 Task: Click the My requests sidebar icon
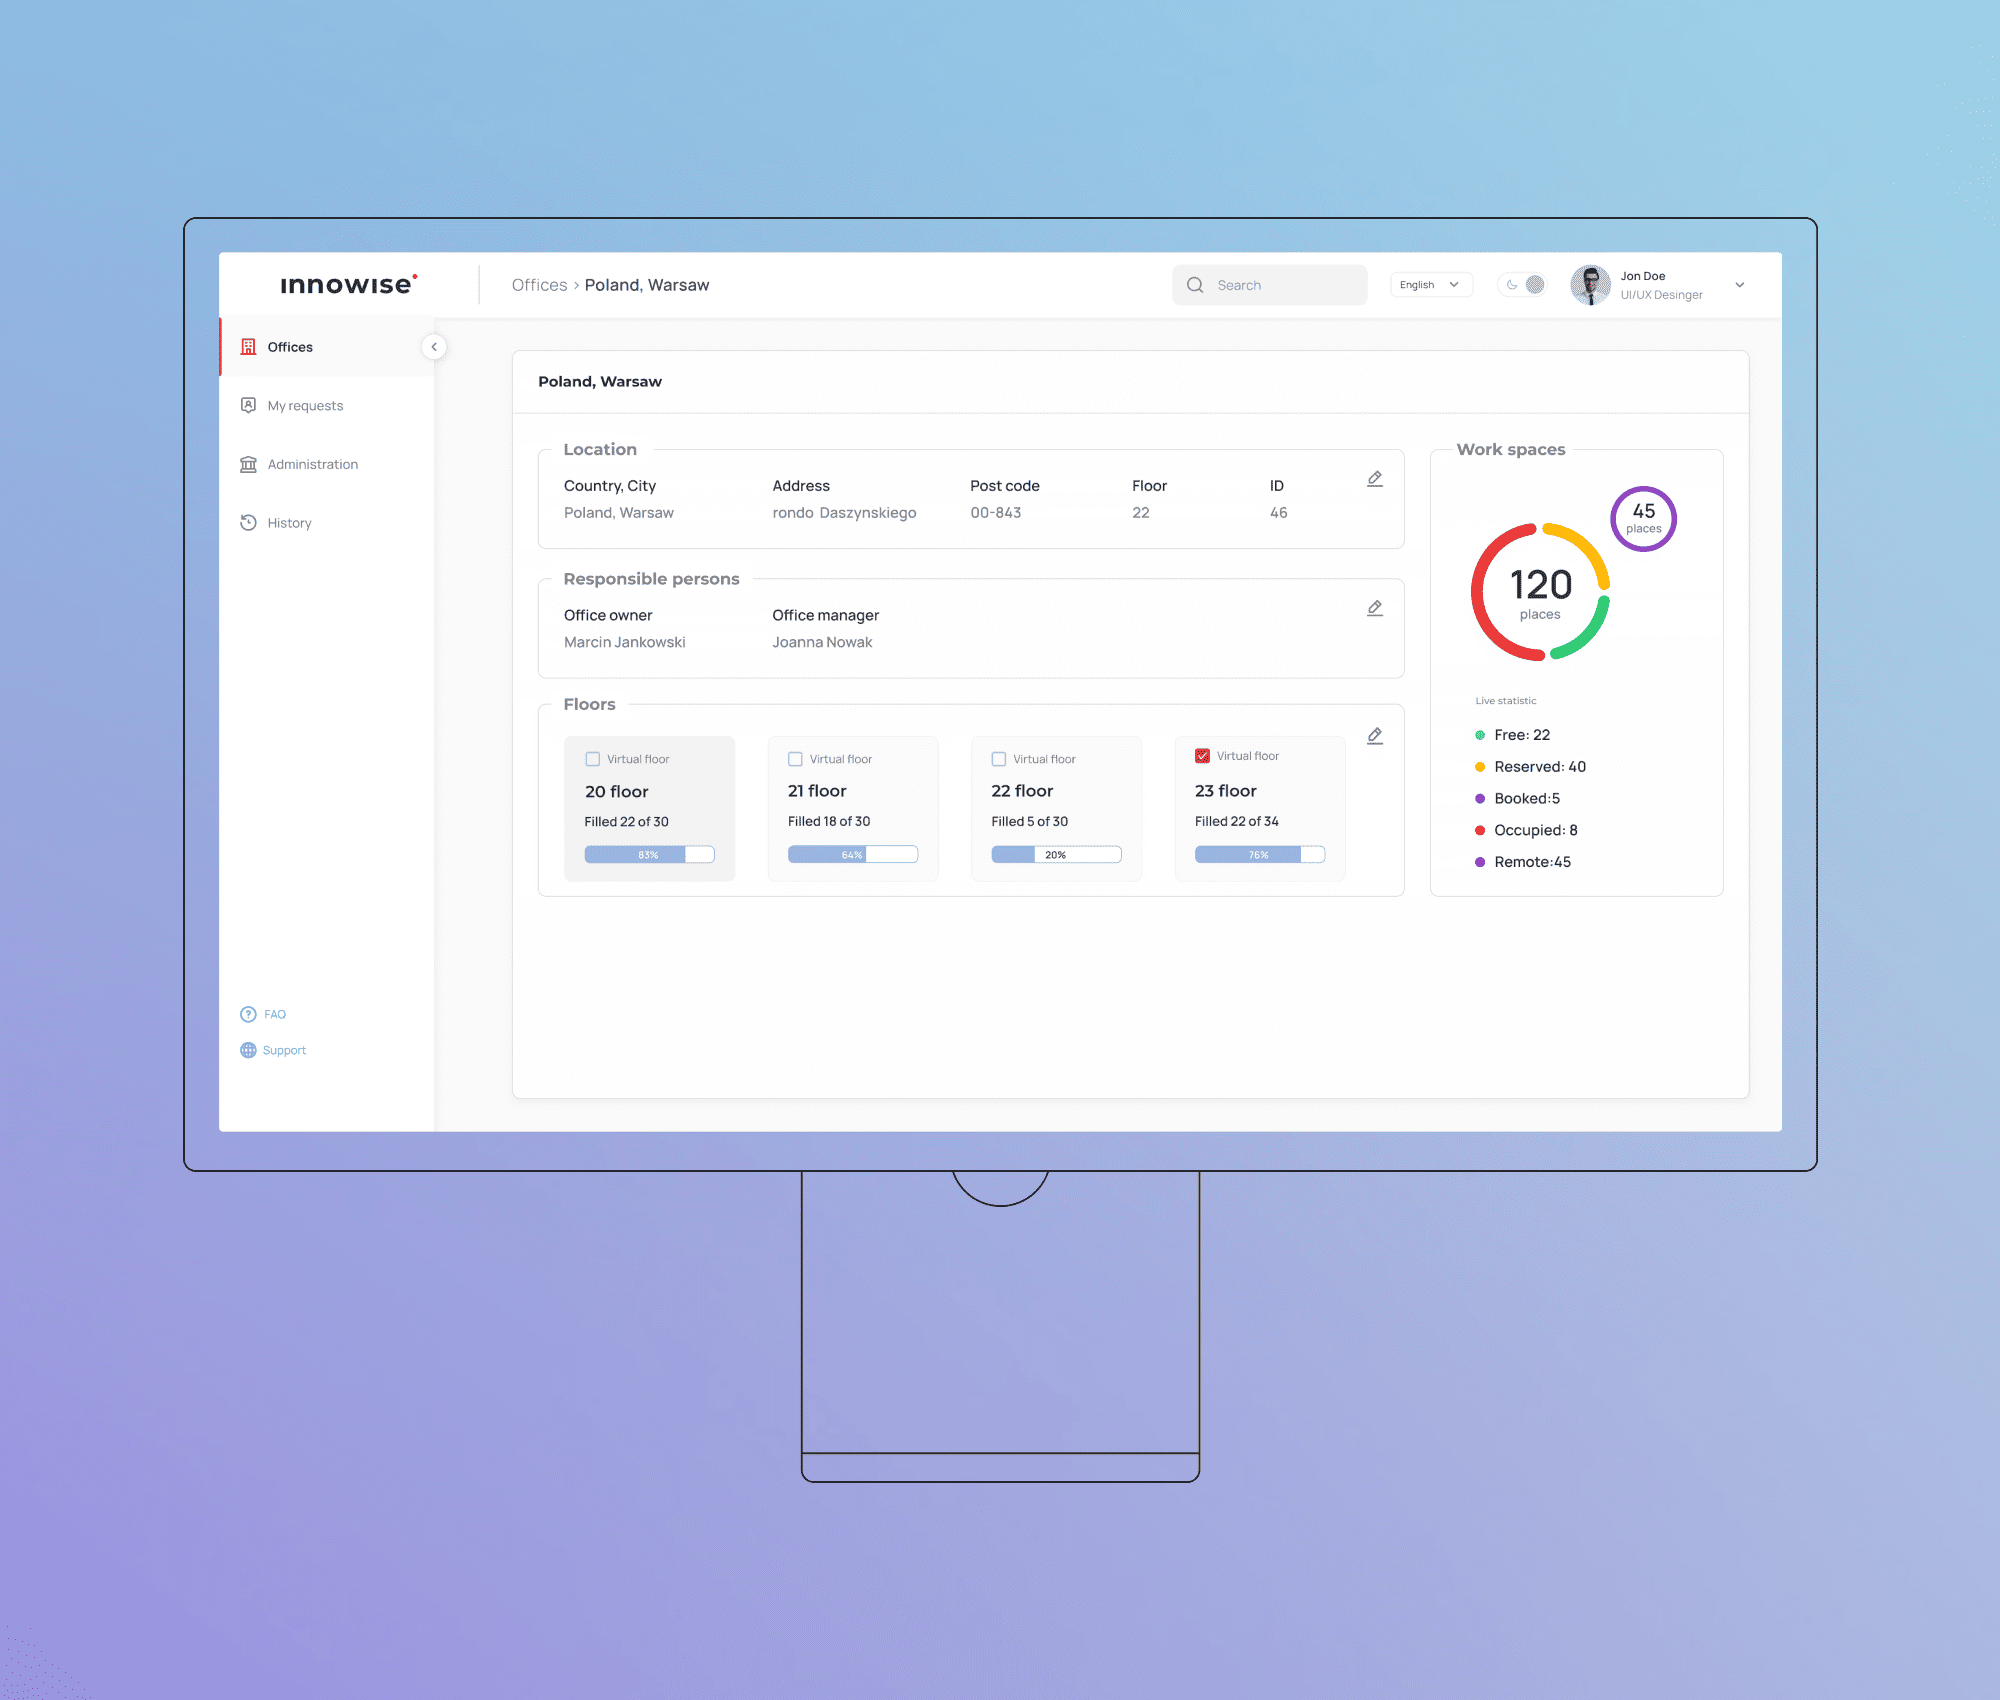pyautogui.click(x=248, y=405)
